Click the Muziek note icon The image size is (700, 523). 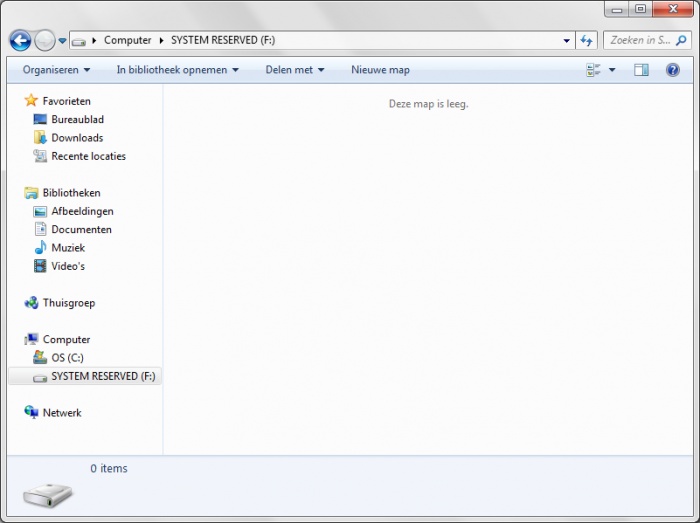[x=40, y=247]
